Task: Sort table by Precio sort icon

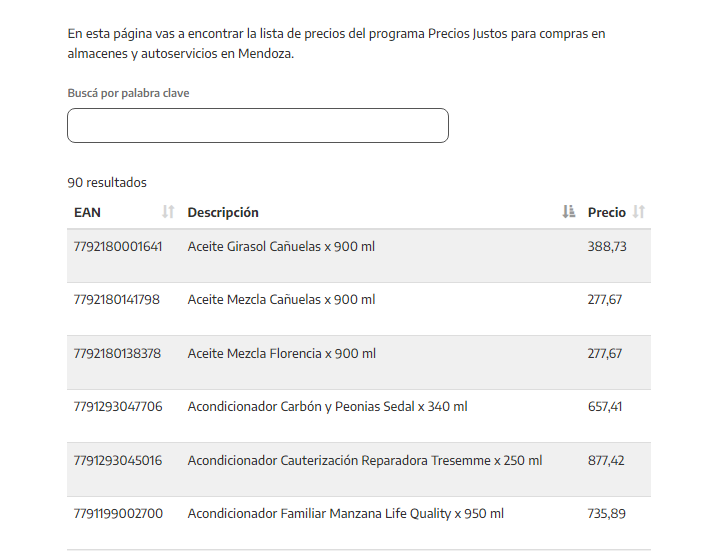Action: tap(639, 212)
